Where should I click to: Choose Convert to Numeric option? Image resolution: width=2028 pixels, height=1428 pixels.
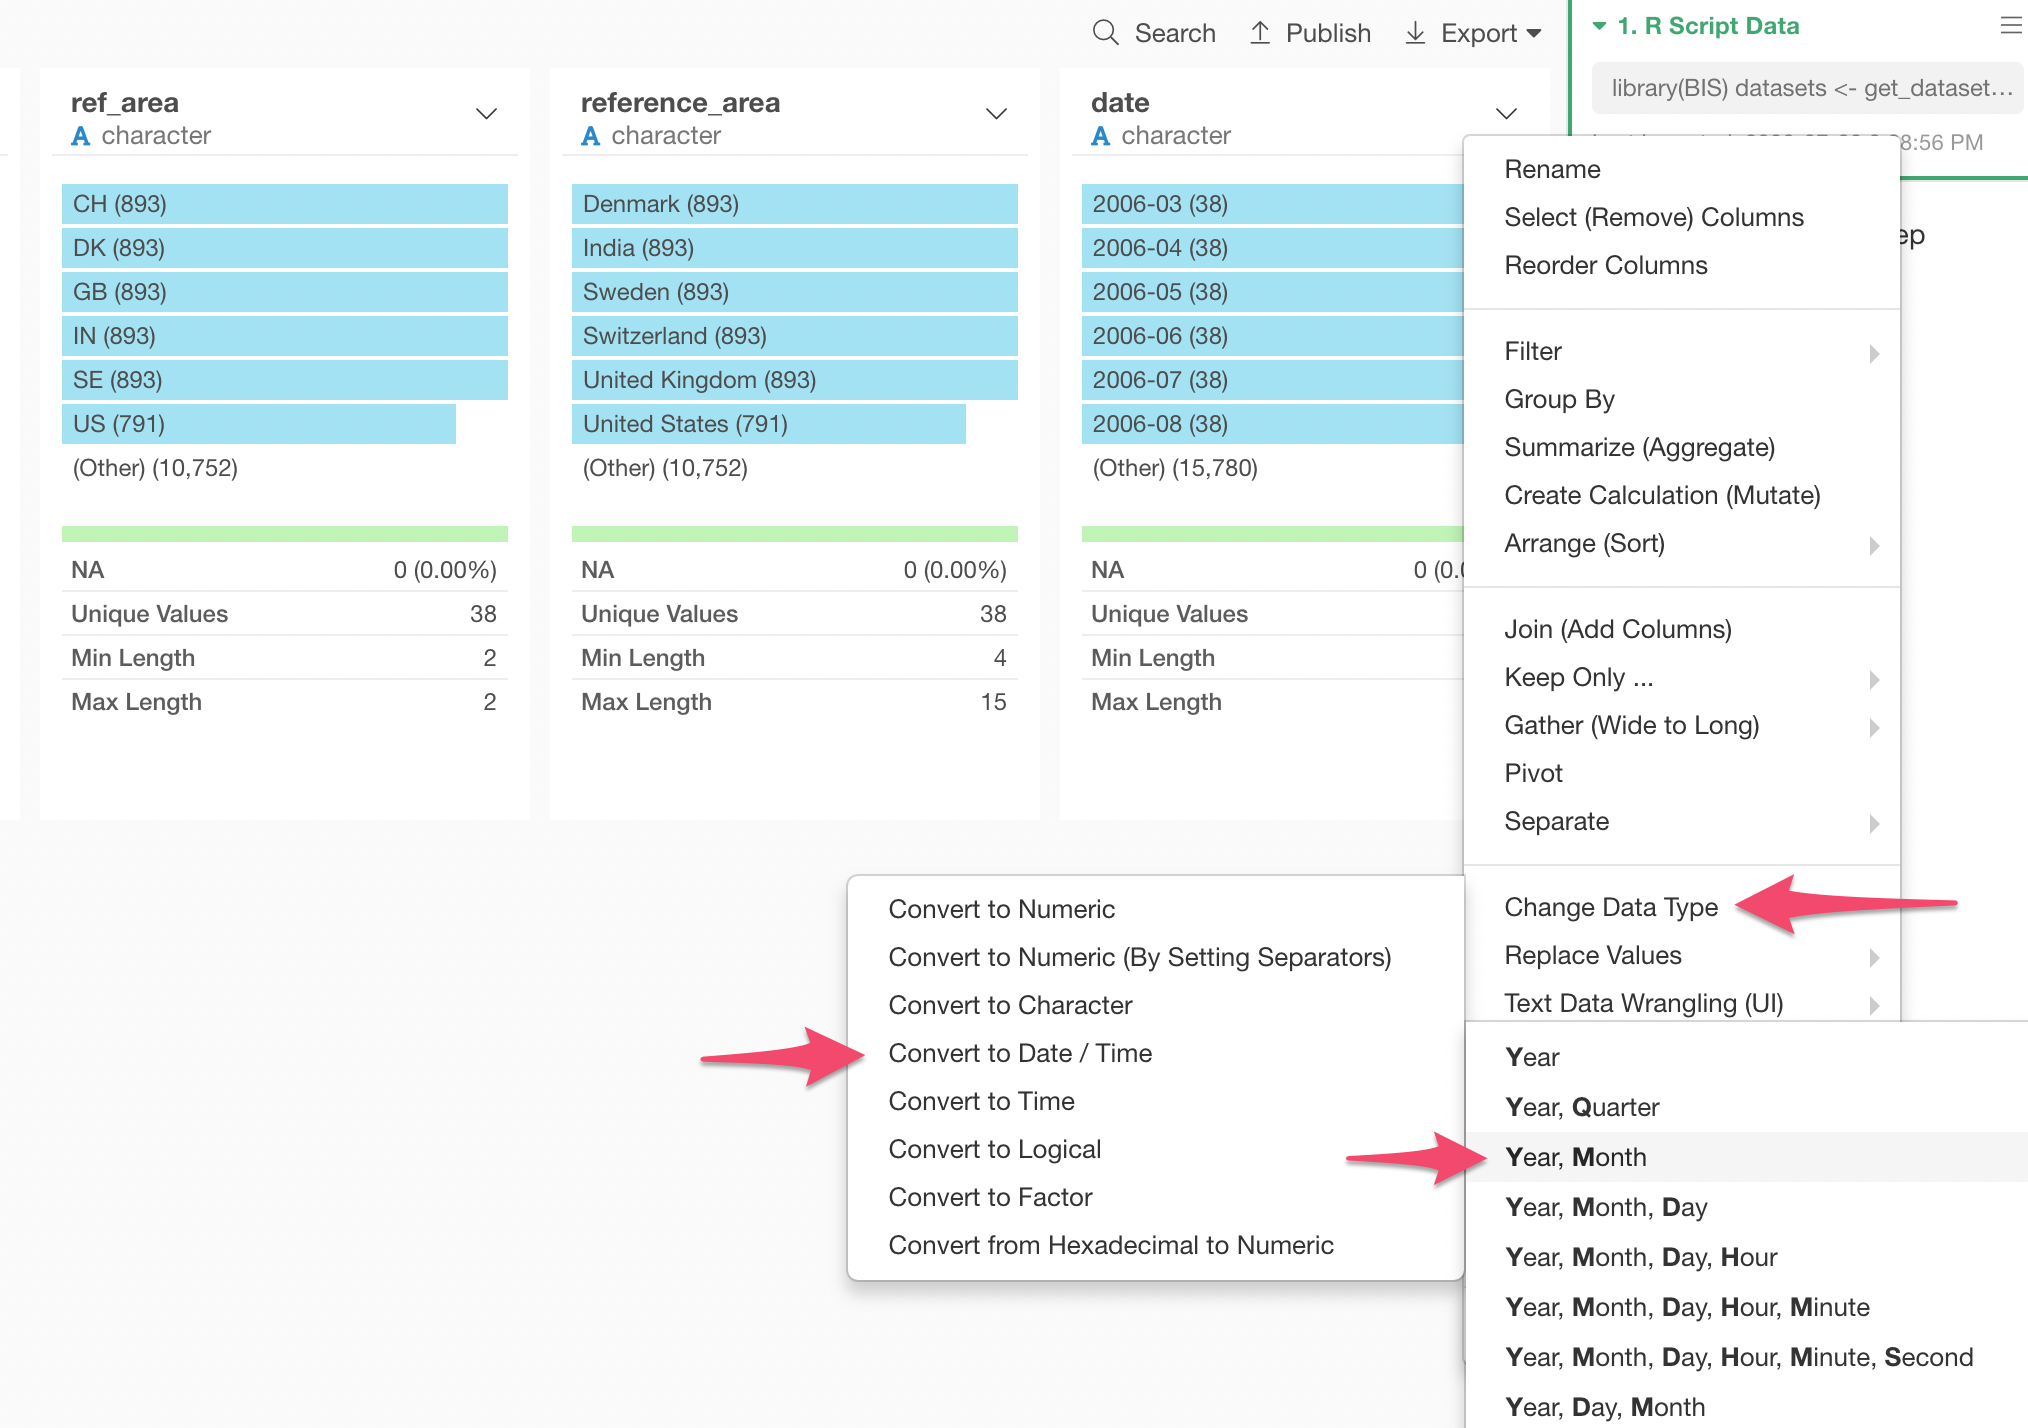pyautogui.click(x=1001, y=909)
